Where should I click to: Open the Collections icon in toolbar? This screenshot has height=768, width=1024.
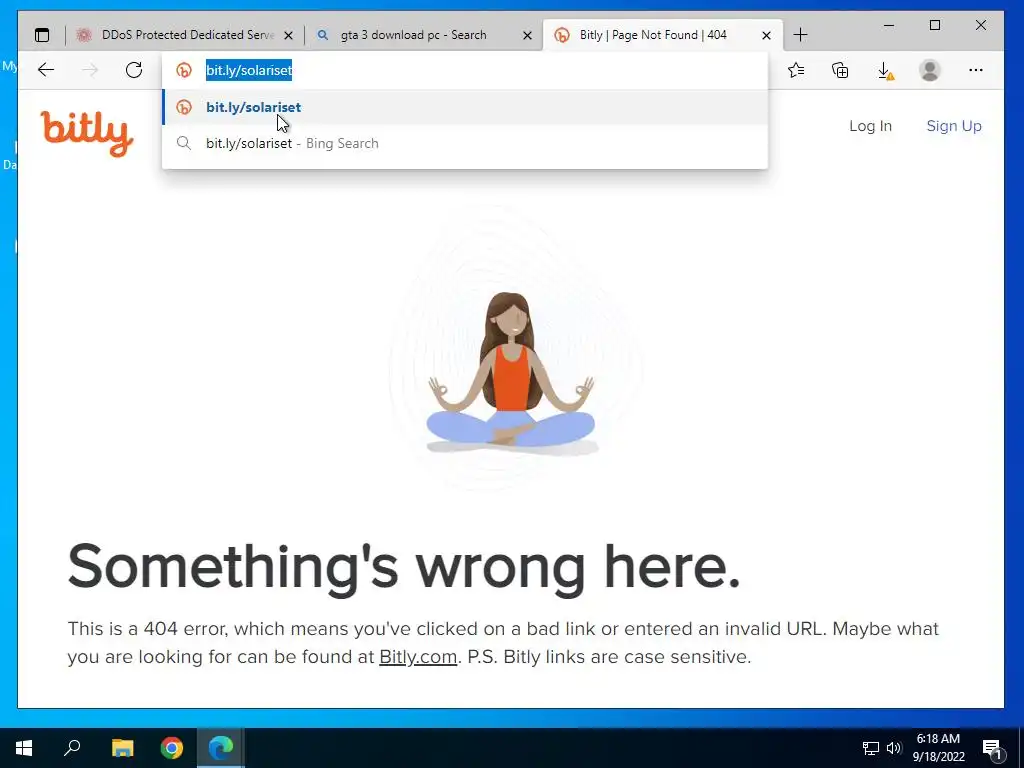pos(840,70)
